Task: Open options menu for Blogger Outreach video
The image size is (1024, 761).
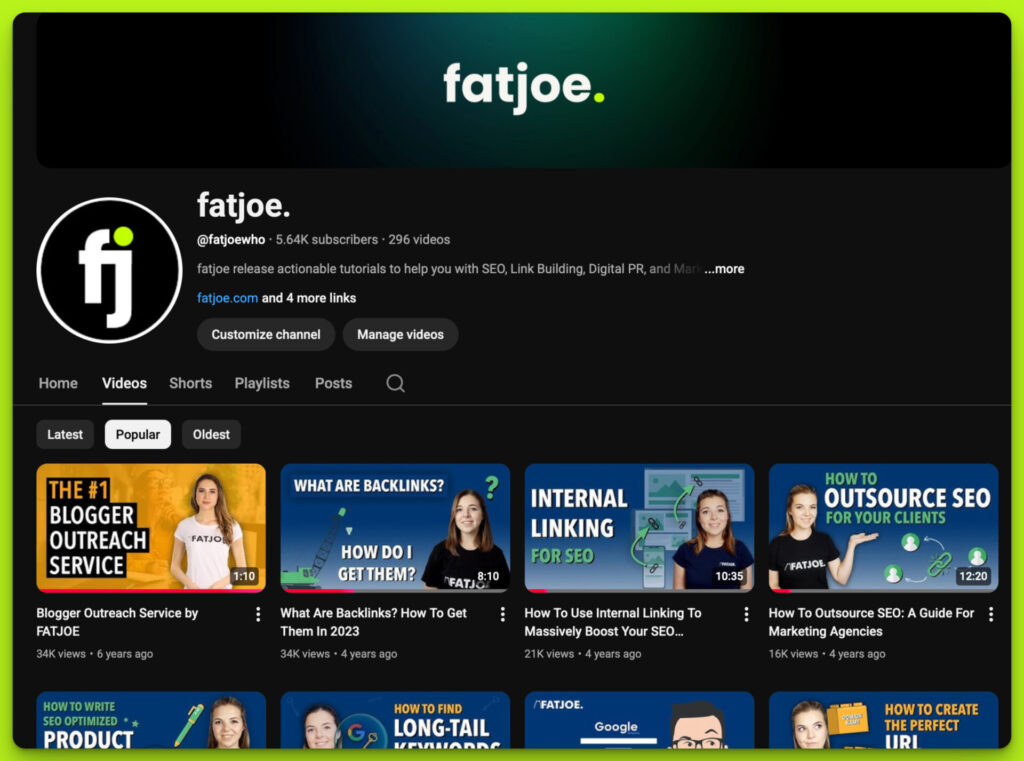Action: [258, 613]
